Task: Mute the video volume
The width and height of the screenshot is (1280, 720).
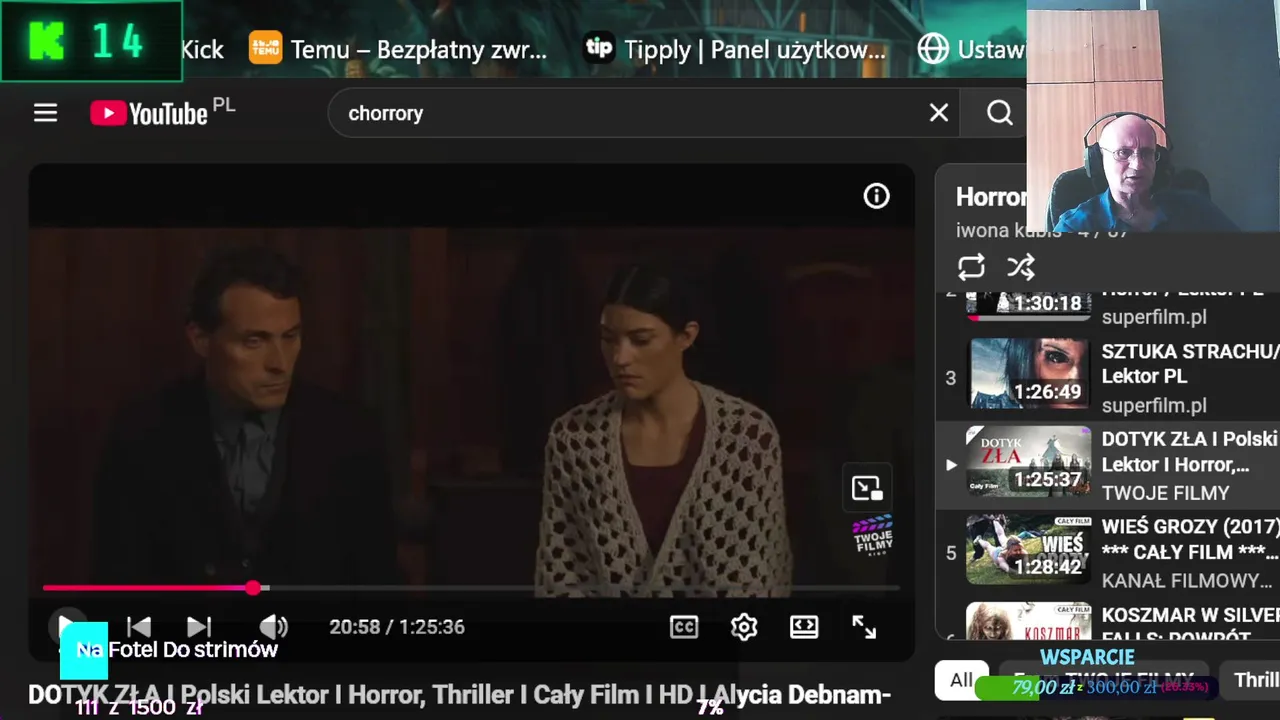Action: [273, 627]
